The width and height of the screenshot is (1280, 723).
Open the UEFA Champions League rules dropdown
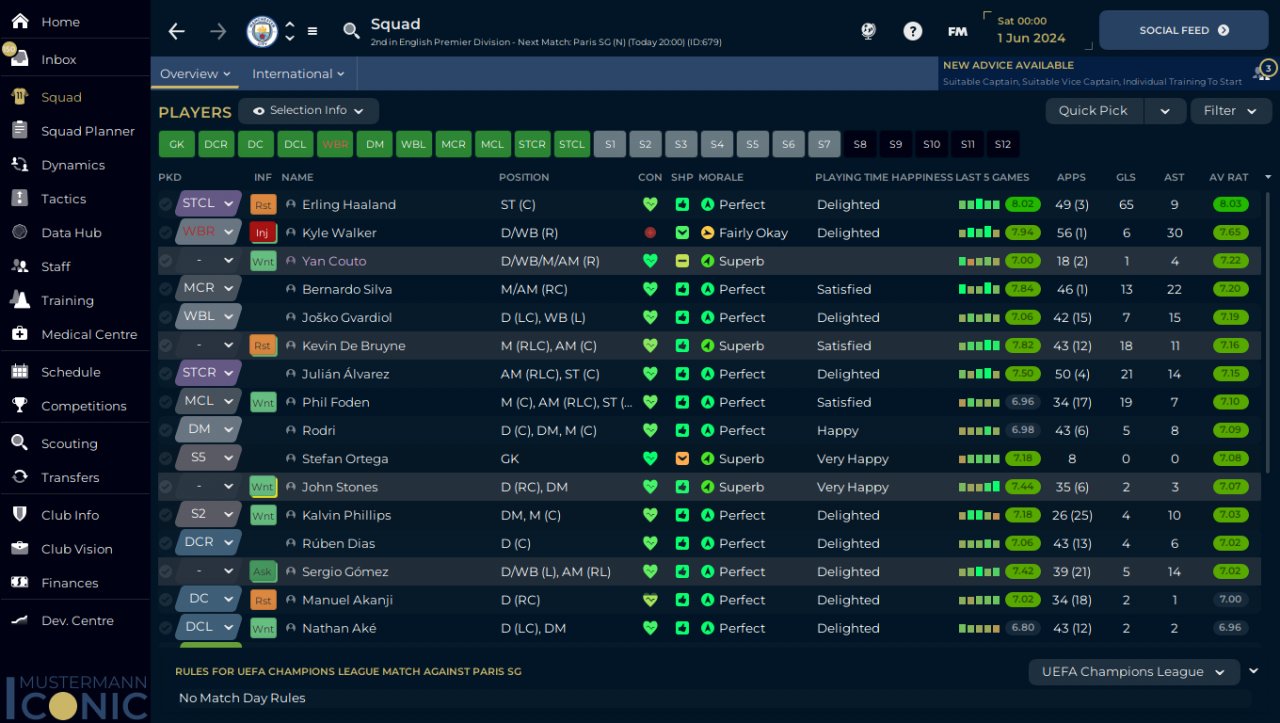(1133, 672)
